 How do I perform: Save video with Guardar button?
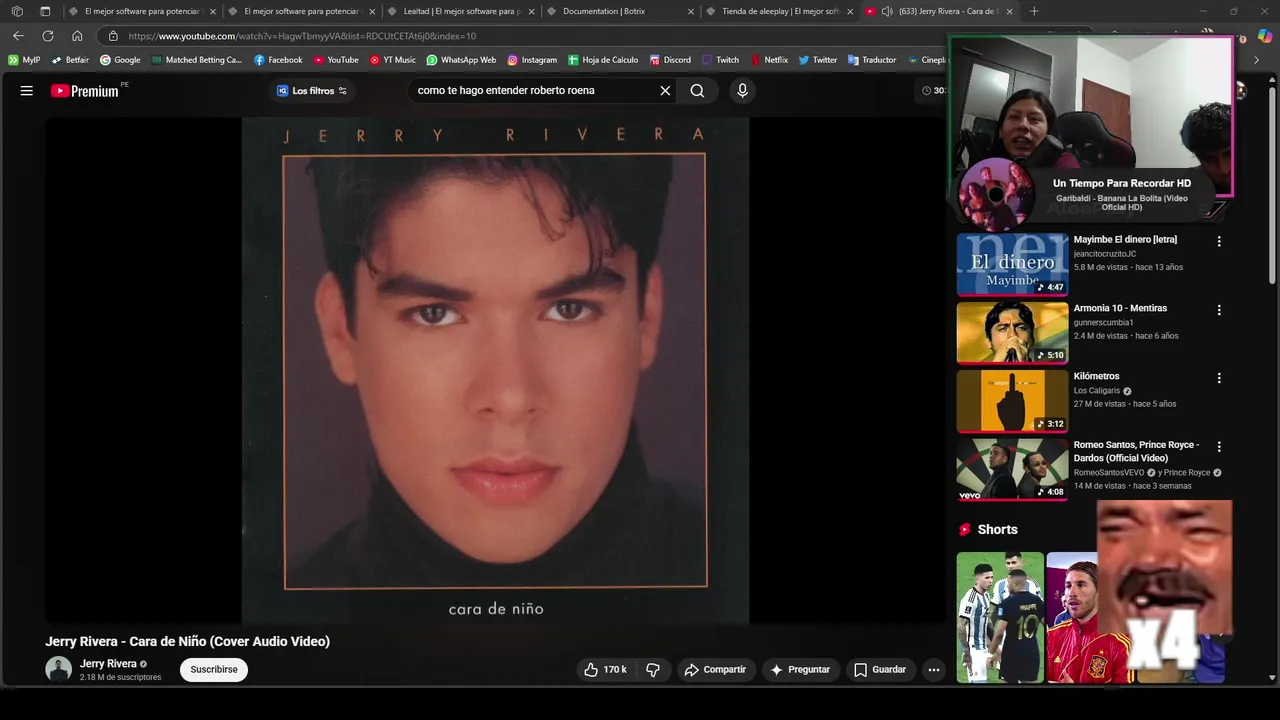pyautogui.click(x=880, y=670)
